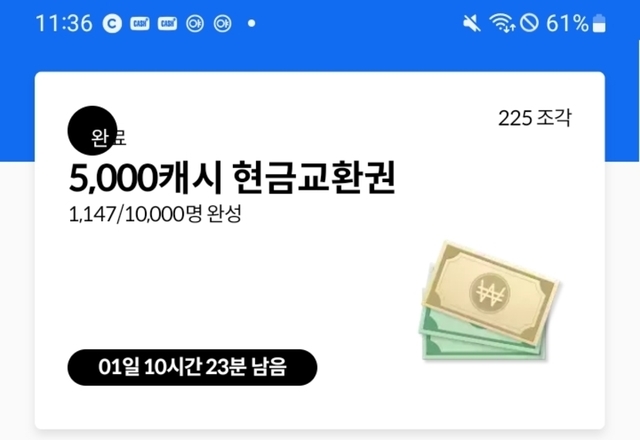Tap the 01일 10시간 23분 남음 pill
The height and width of the screenshot is (440, 640).
192,367
